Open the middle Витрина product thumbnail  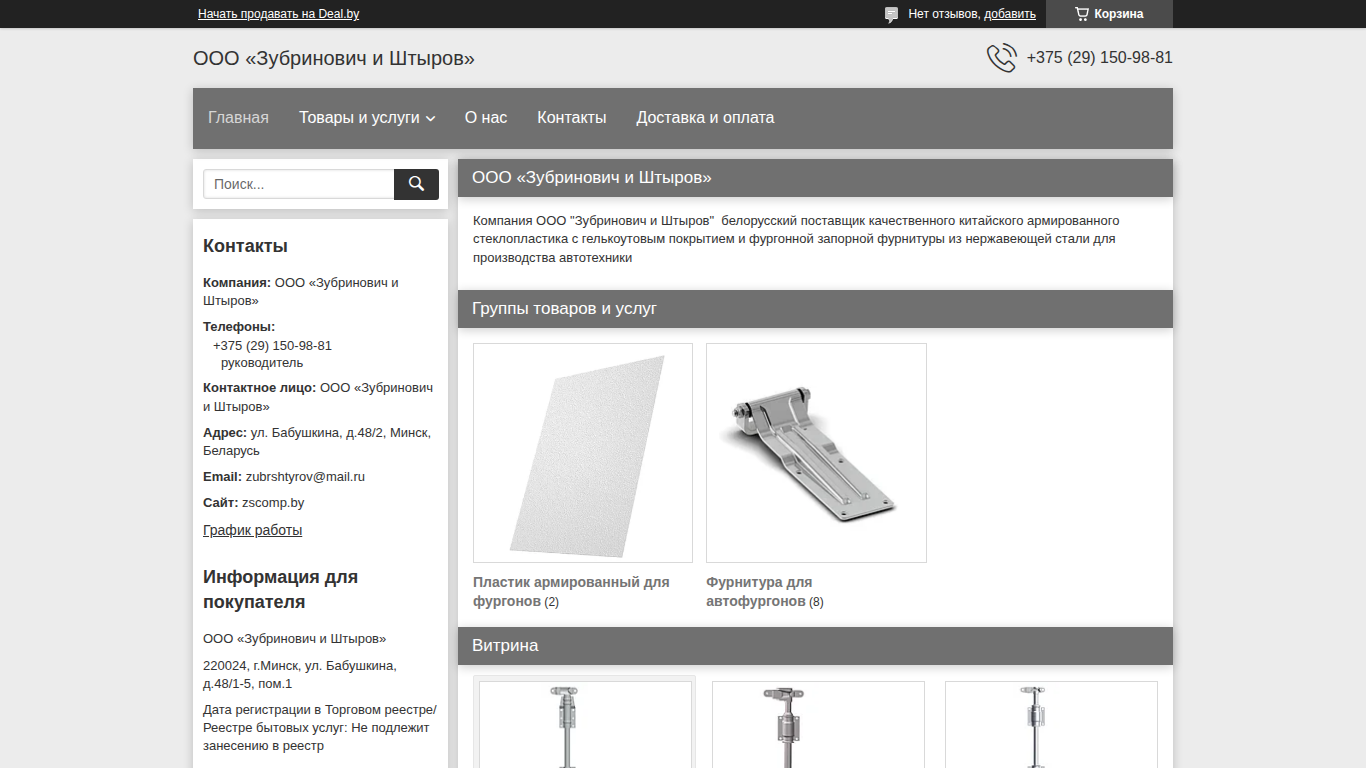pyautogui.click(x=818, y=724)
